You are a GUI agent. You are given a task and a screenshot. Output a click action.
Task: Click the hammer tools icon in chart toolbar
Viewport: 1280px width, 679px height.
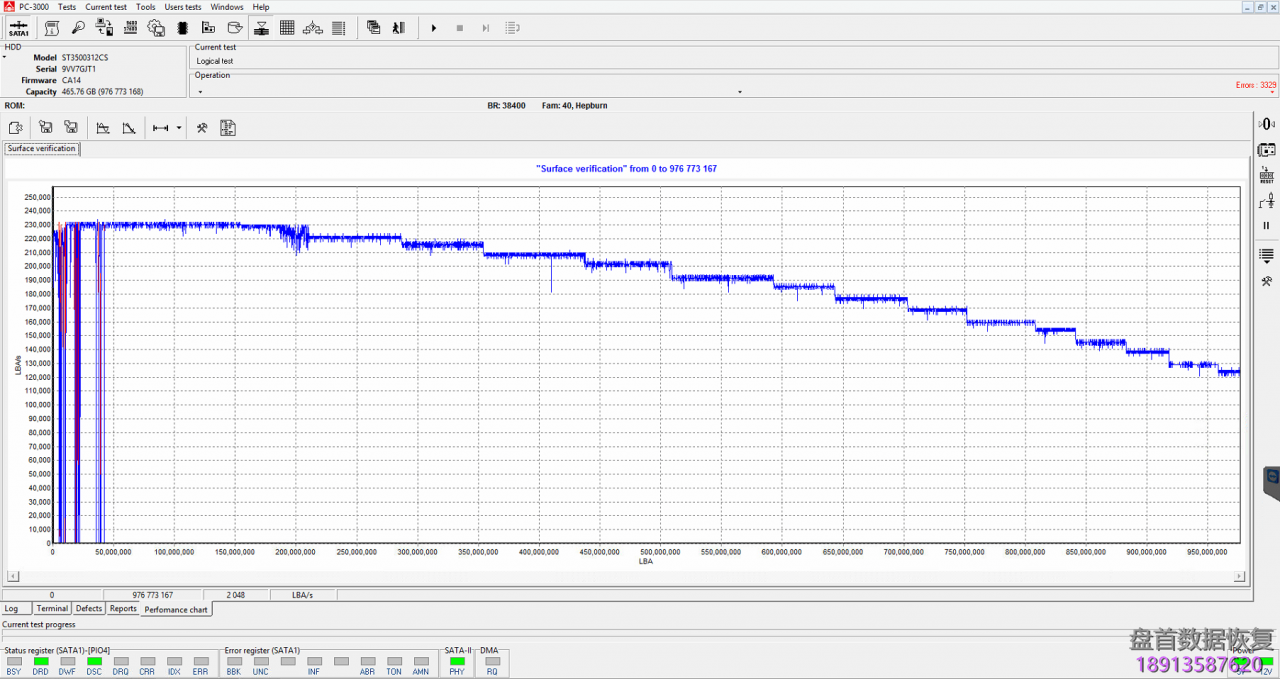[201, 128]
